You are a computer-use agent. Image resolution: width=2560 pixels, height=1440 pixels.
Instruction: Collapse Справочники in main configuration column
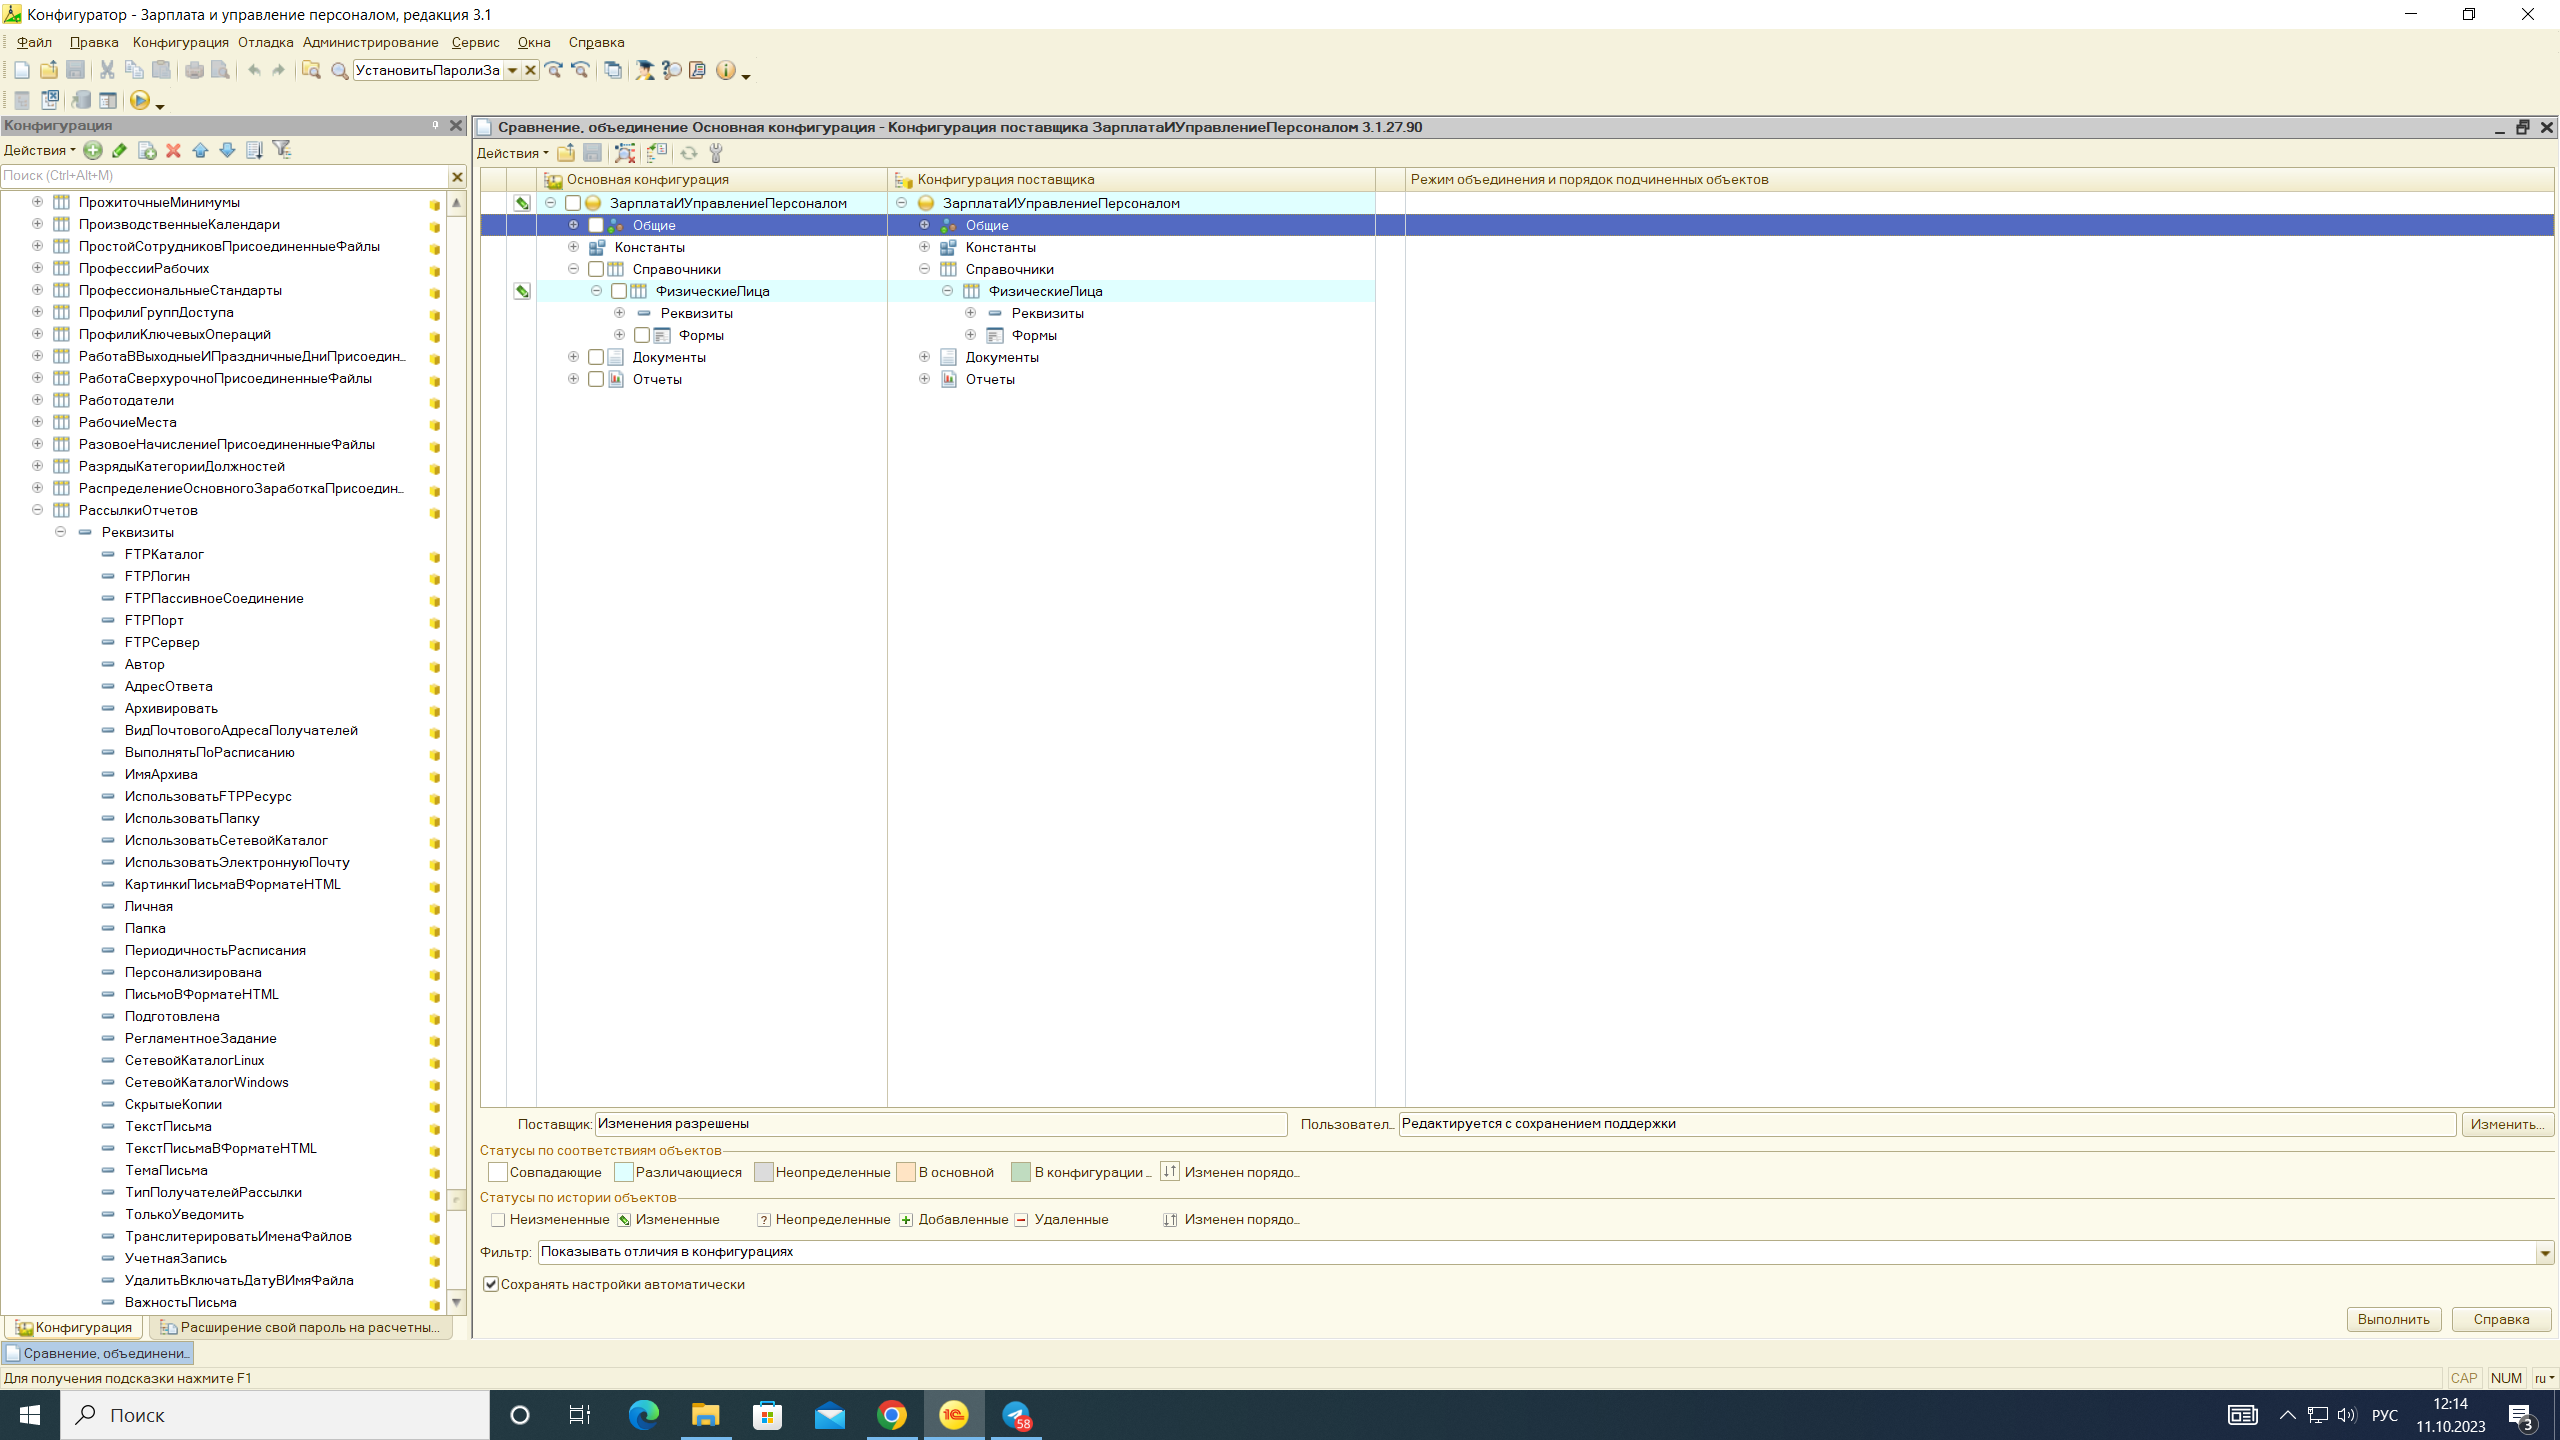(x=573, y=268)
